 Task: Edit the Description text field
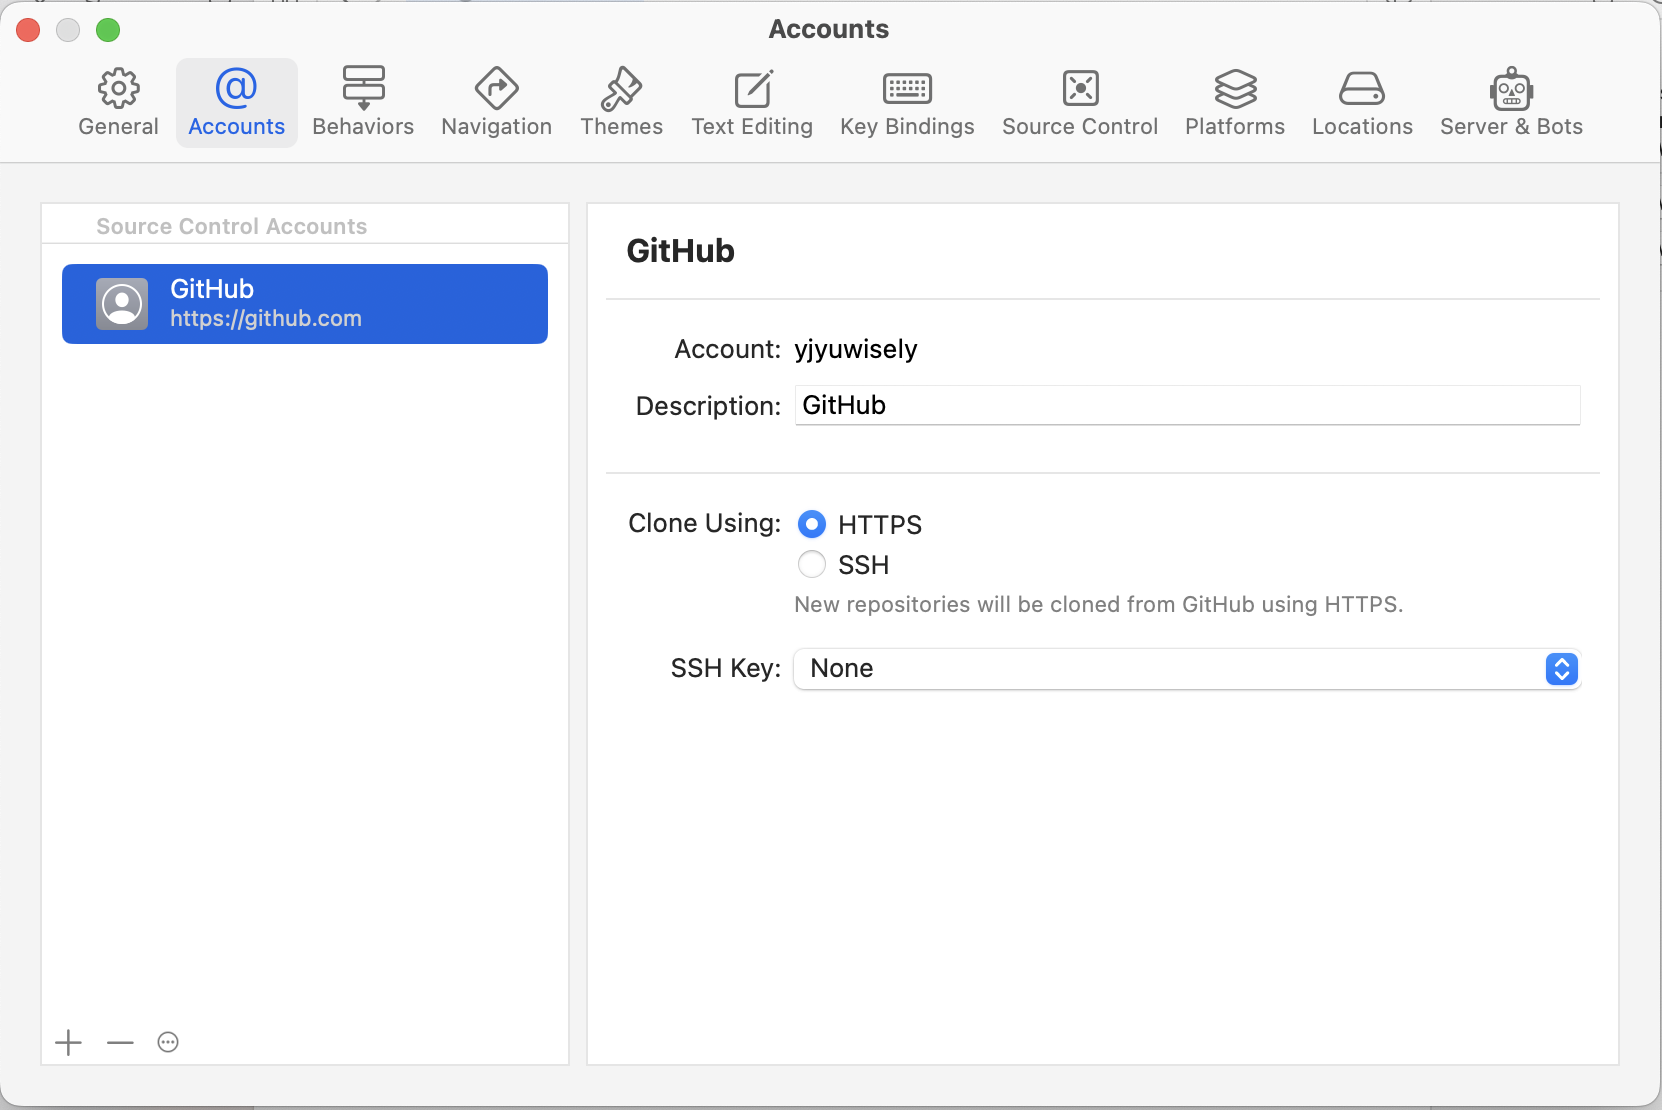[x=1187, y=405]
